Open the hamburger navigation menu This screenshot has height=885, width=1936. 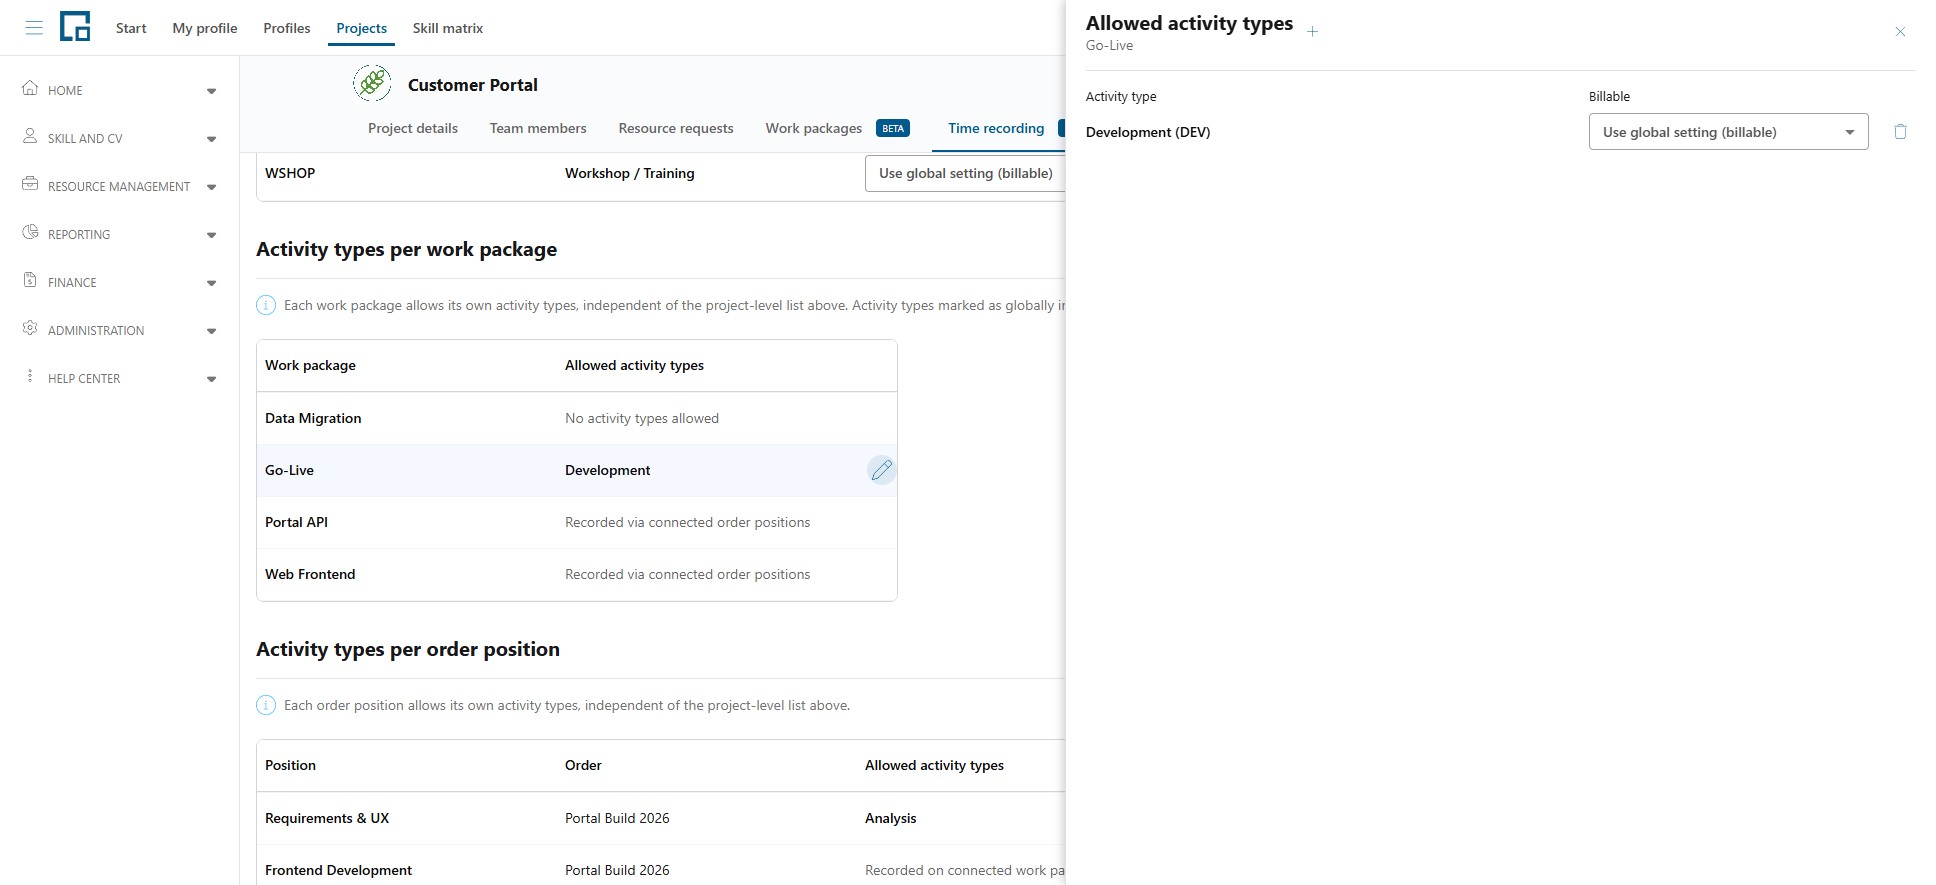34,28
